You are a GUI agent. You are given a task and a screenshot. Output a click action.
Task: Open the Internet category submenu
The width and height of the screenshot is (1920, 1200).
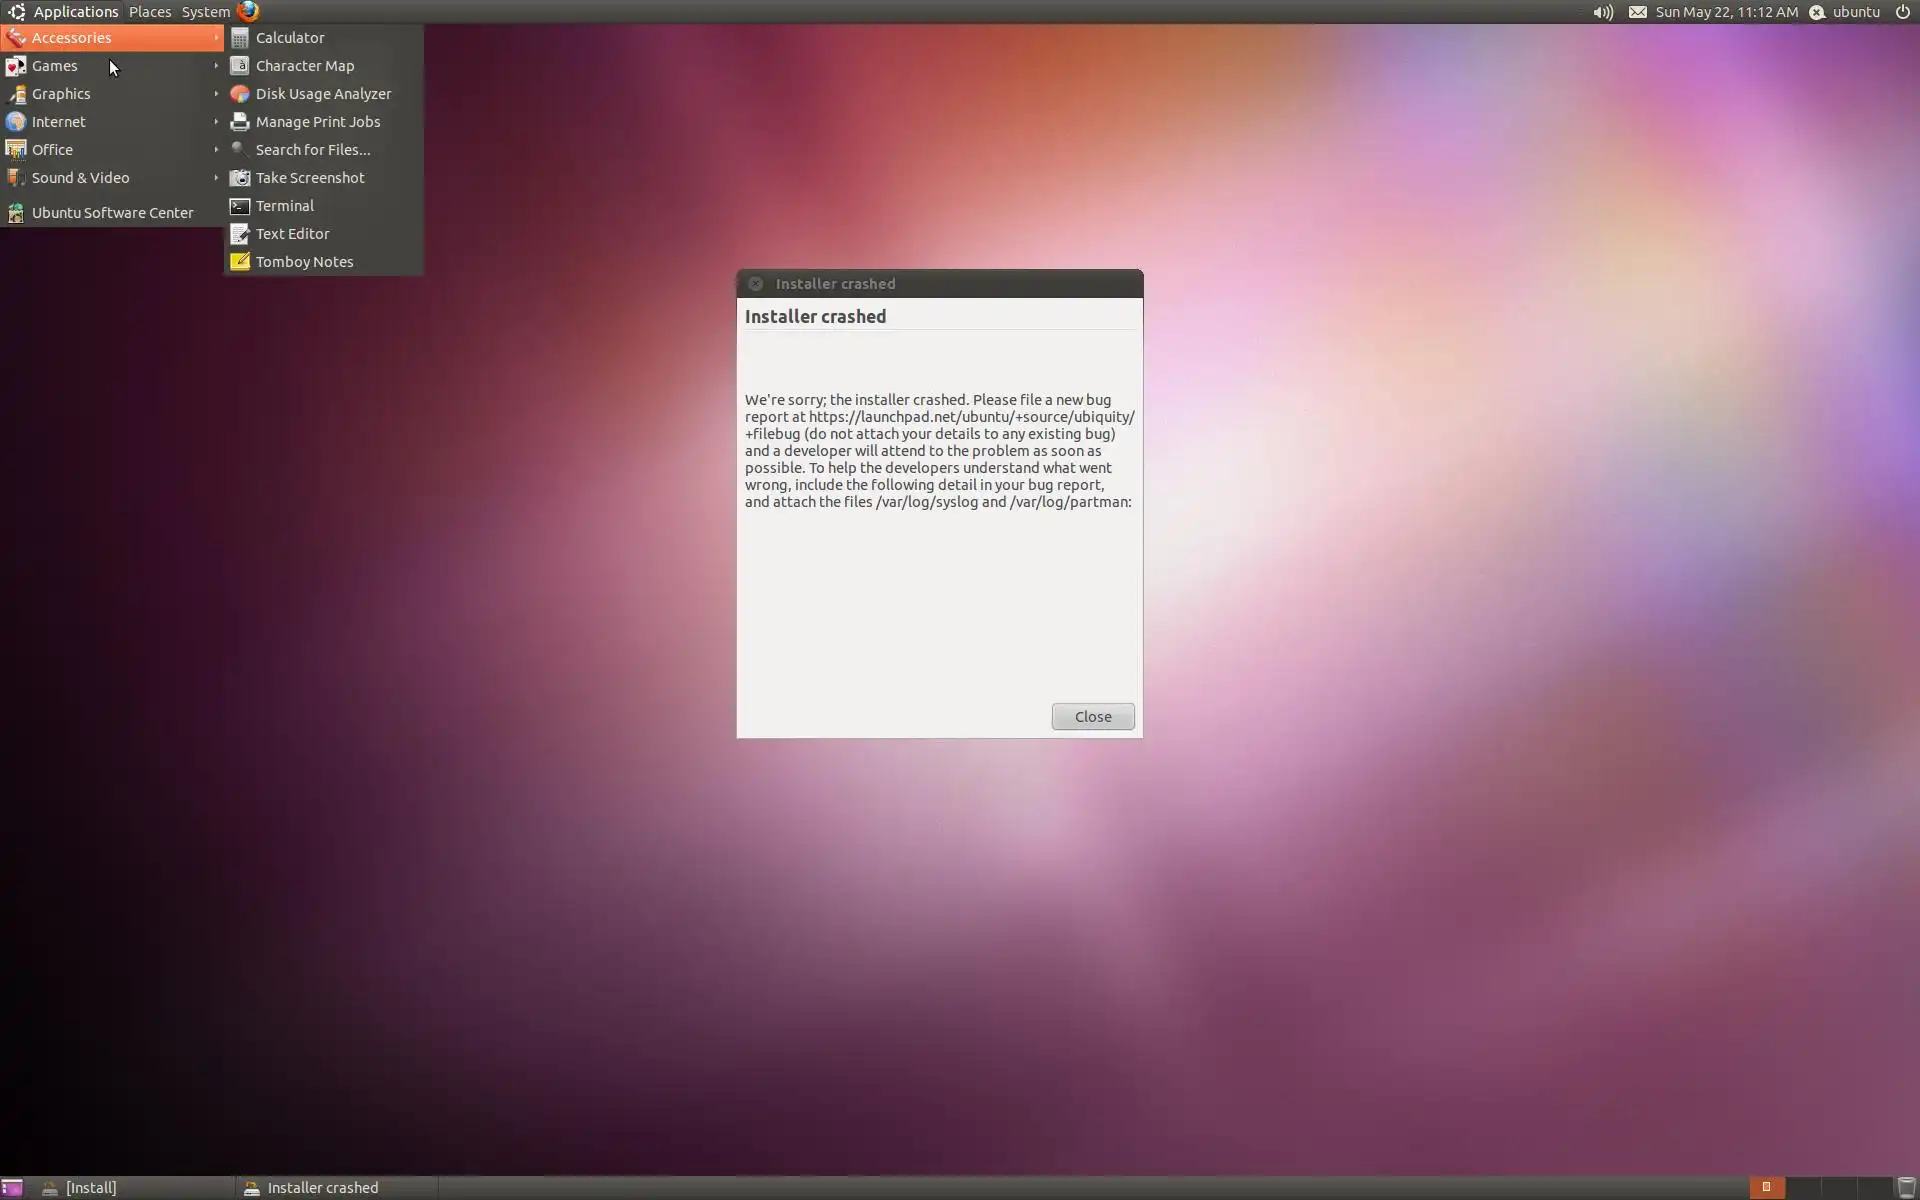click(x=58, y=122)
